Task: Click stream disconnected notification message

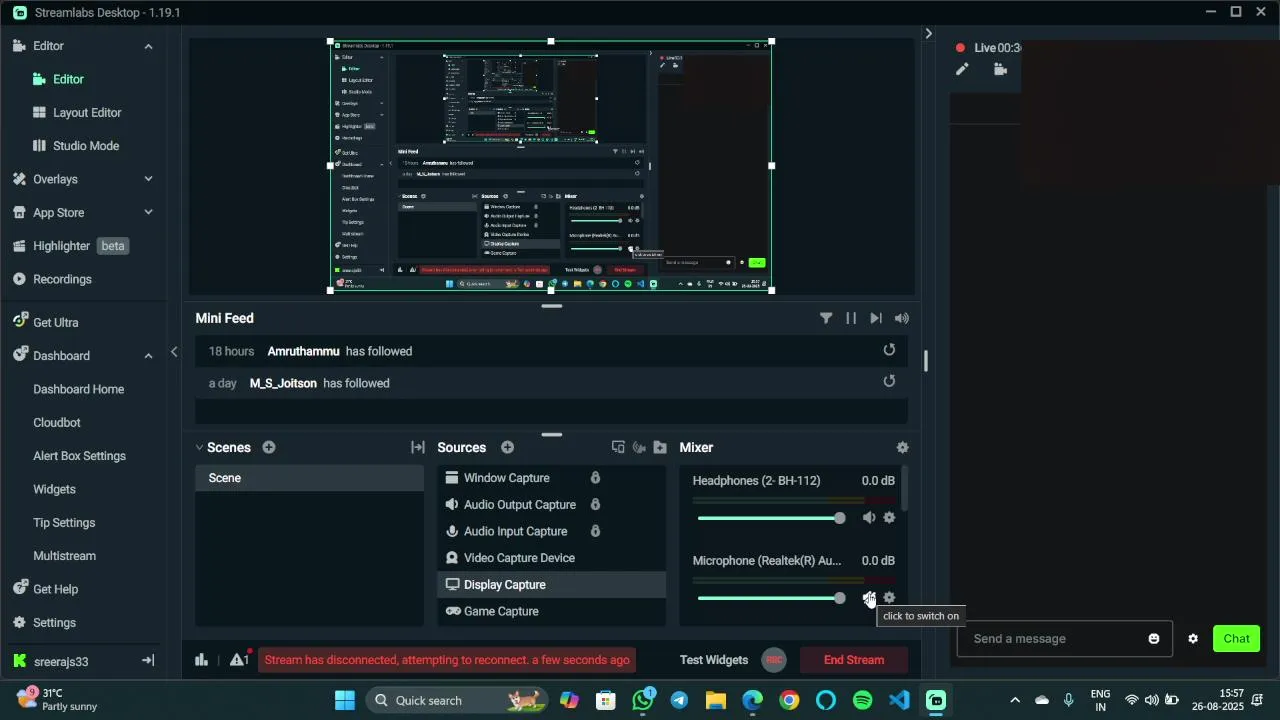Action: click(x=447, y=660)
